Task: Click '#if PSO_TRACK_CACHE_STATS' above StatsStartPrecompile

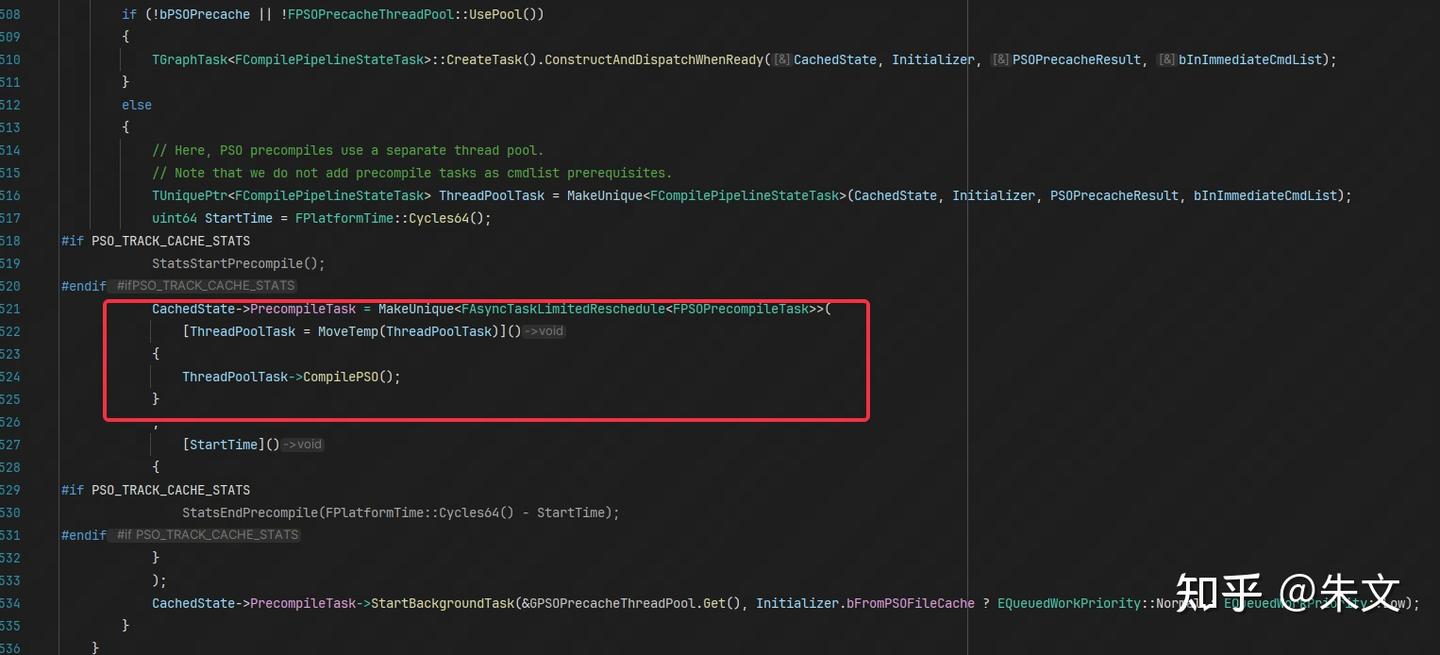Action: coord(155,241)
